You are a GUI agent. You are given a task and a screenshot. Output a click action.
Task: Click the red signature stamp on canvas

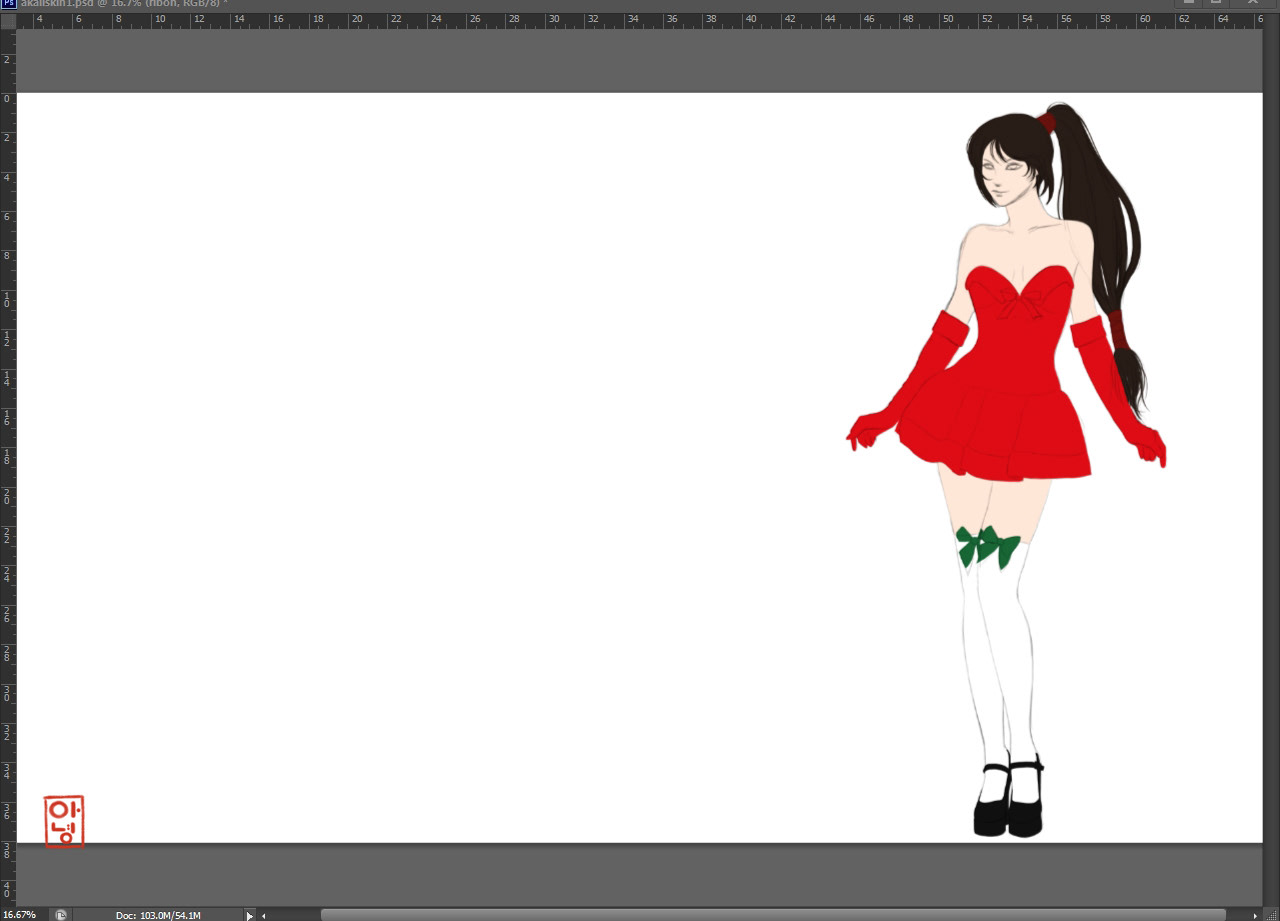pyautogui.click(x=64, y=821)
